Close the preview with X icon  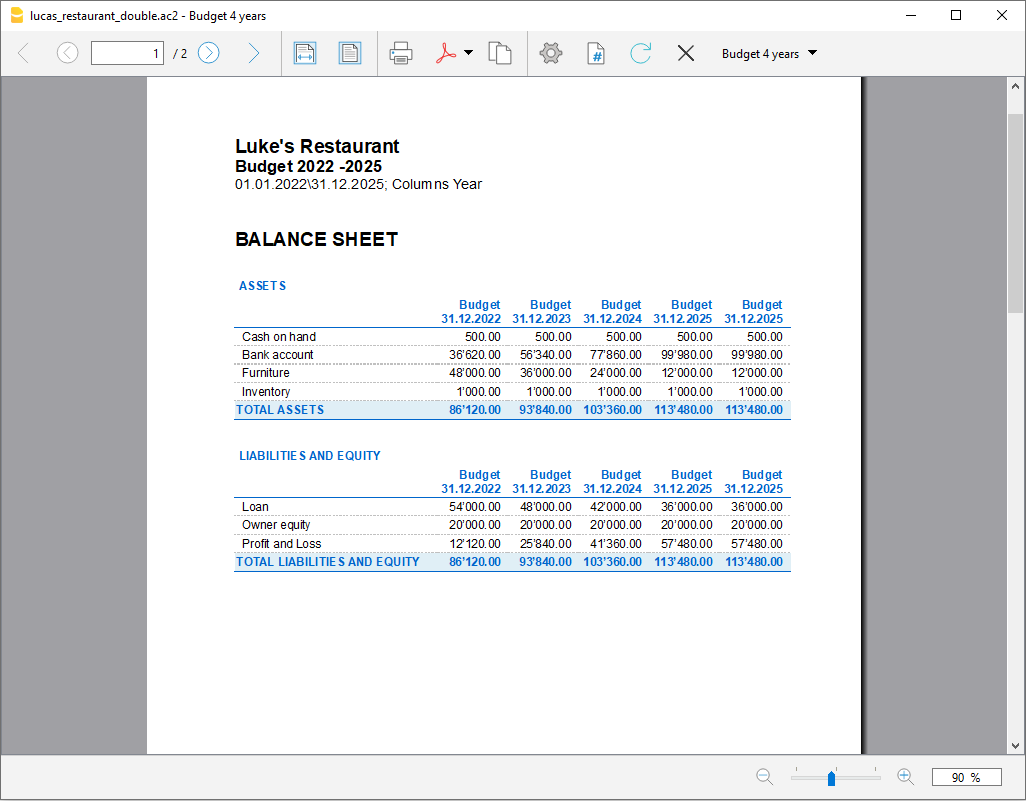click(x=686, y=53)
